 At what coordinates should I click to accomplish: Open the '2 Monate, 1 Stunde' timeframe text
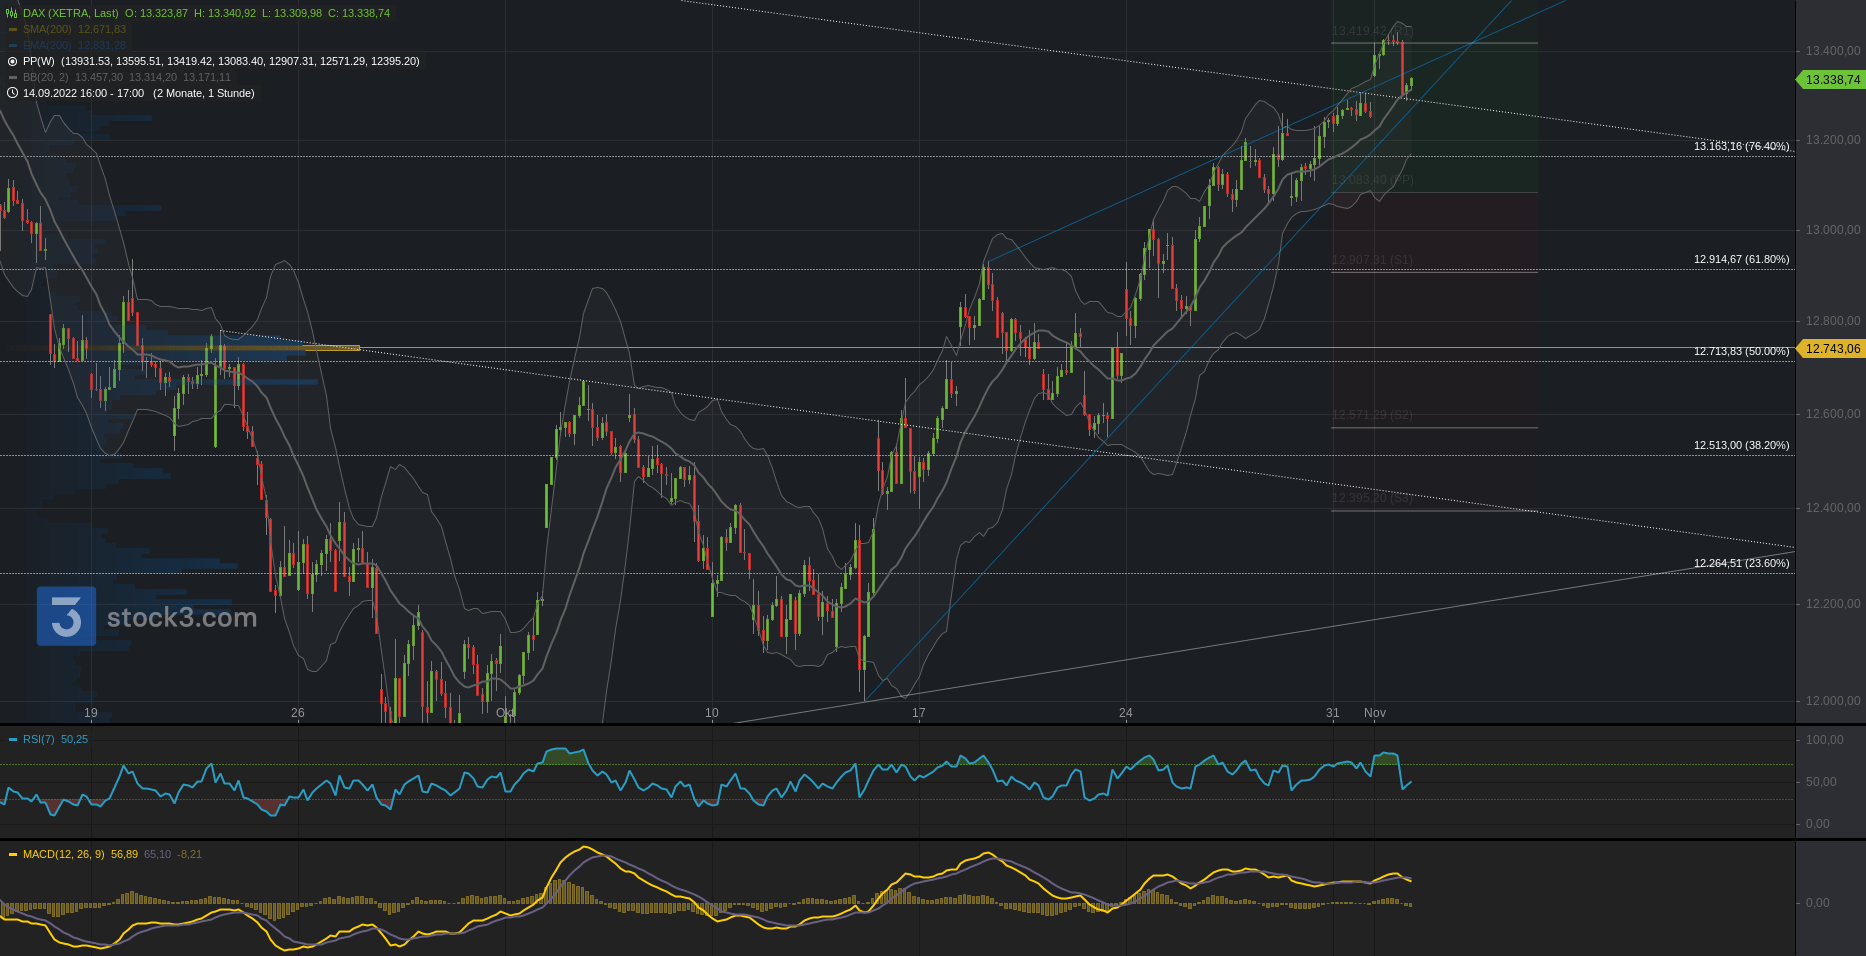[x=203, y=93]
